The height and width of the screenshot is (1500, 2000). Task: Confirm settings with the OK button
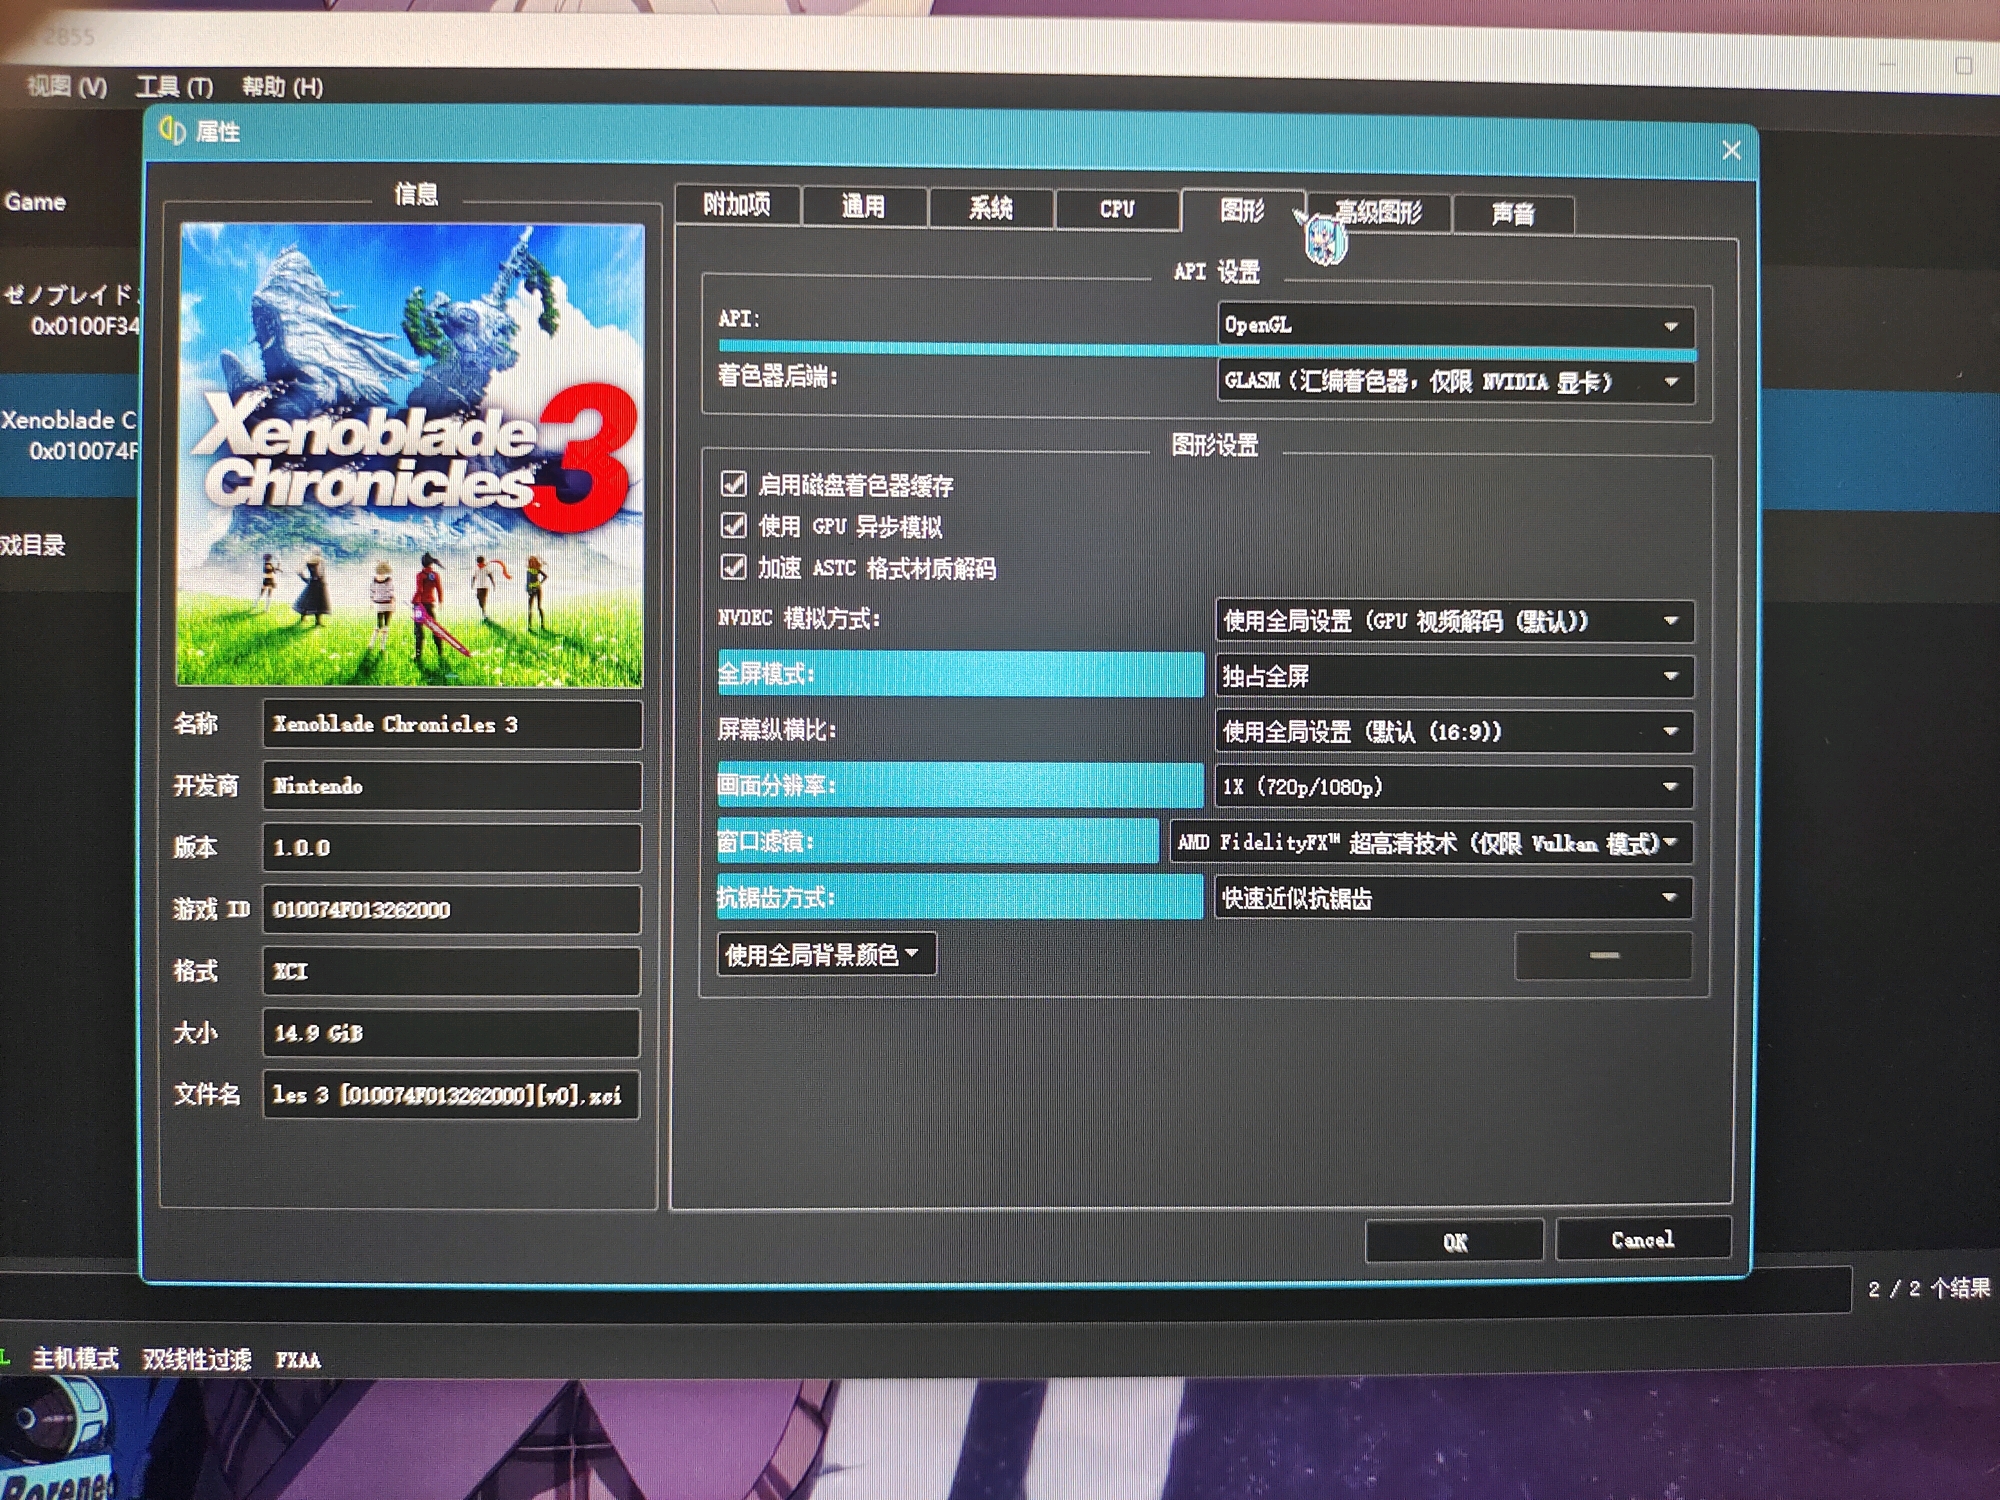coord(1454,1241)
